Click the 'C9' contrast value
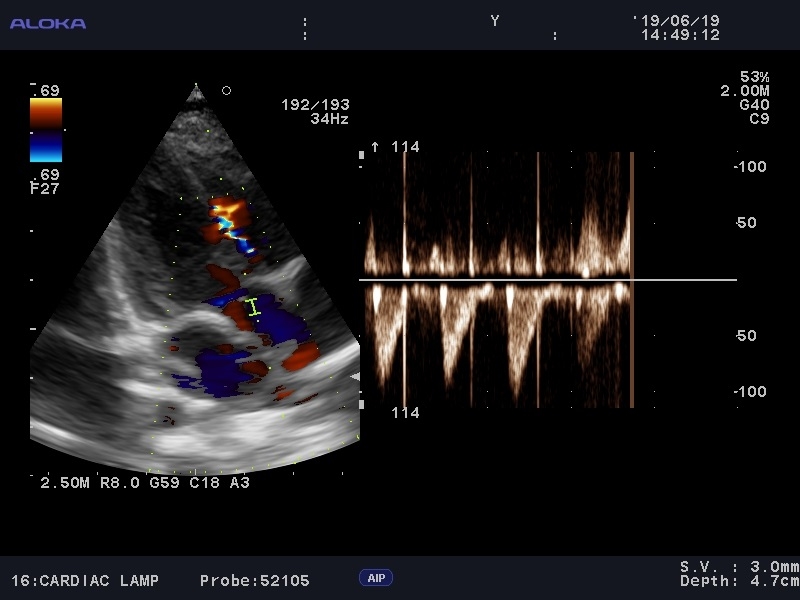This screenshot has width=800, height=600. [x=759, y=119]
